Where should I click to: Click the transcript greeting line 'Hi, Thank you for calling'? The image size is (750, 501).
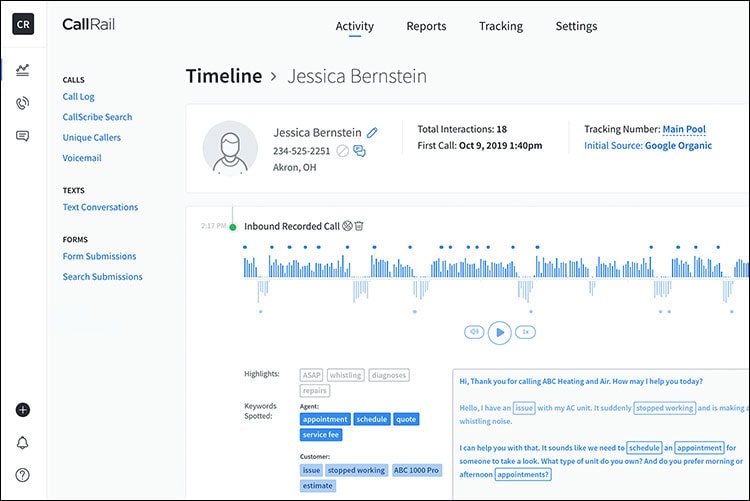[x=581, y=381]
